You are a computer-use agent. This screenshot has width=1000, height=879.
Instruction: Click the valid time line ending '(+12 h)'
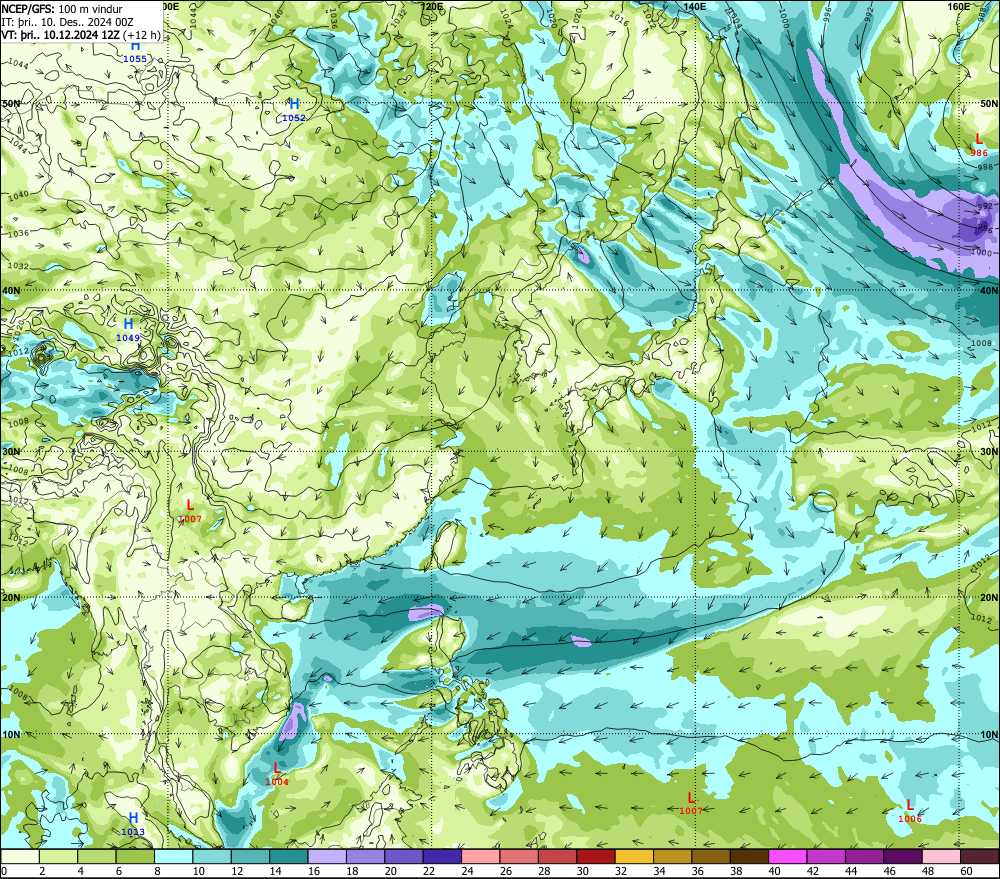point(81,35)
